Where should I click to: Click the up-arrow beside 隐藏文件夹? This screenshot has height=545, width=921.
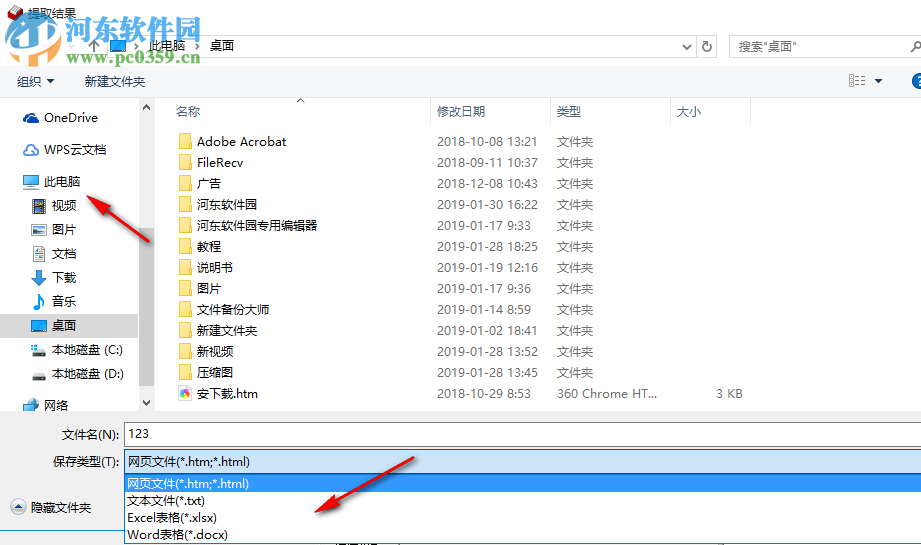(x=18, y=507)
